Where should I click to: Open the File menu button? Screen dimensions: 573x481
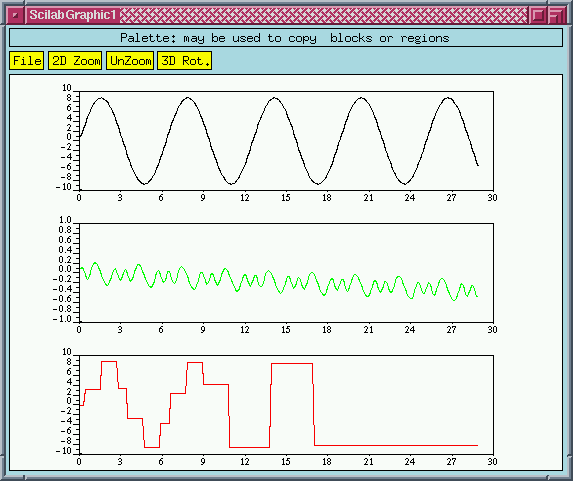pos(27,61)
